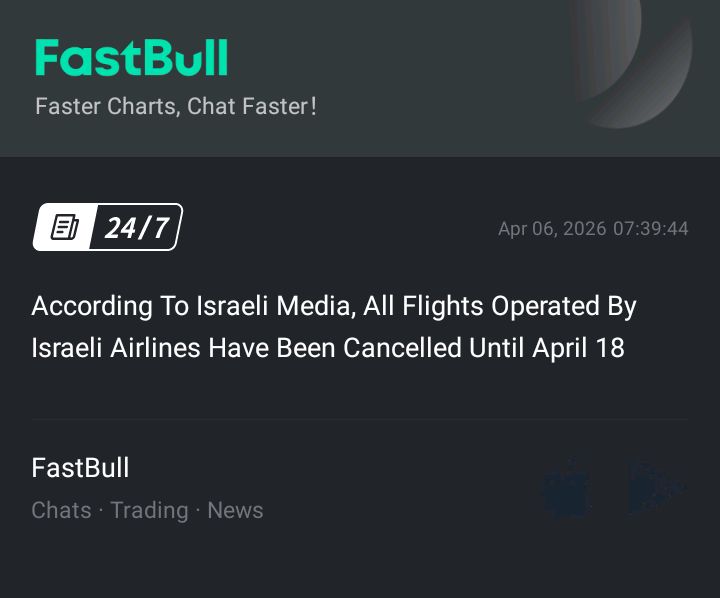Go to News in the footer
Viewport: 720px width, 598px height.
pos(235,510)
